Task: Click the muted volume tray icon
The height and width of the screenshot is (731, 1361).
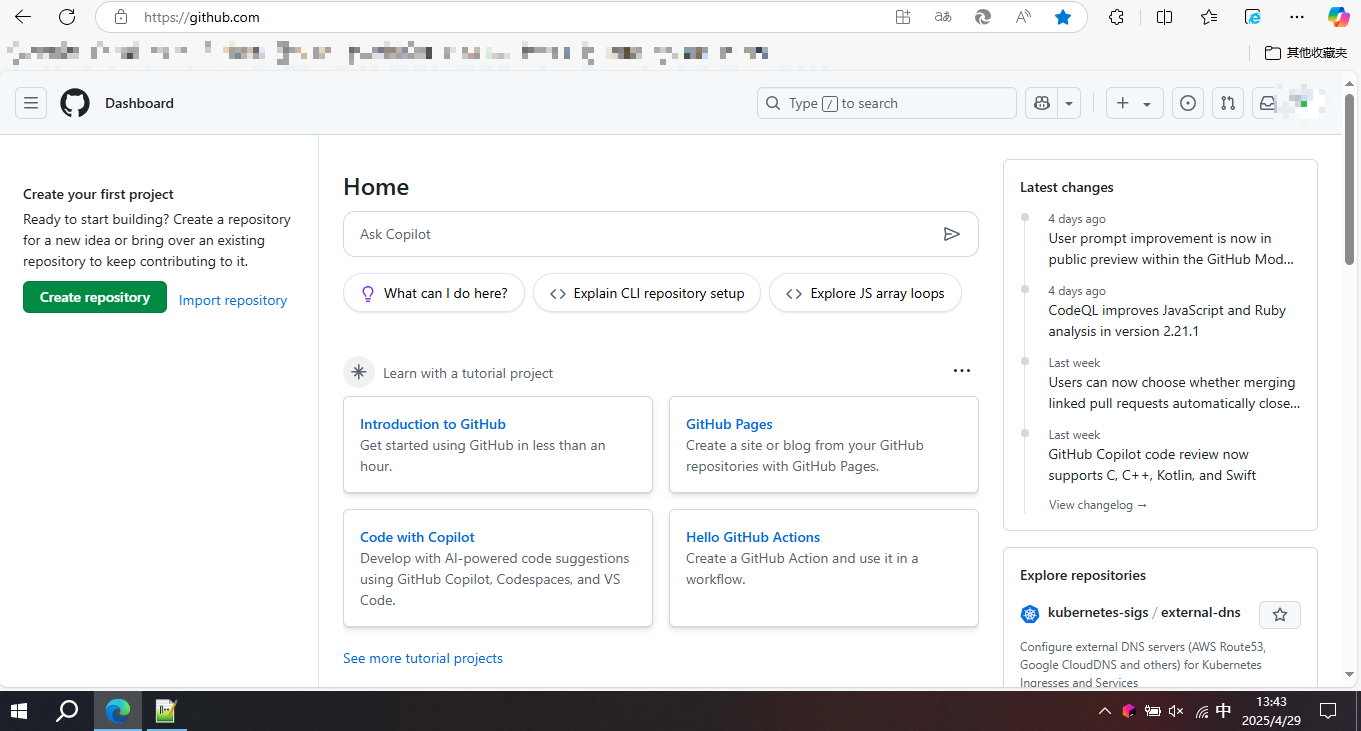Action: 1176,711
